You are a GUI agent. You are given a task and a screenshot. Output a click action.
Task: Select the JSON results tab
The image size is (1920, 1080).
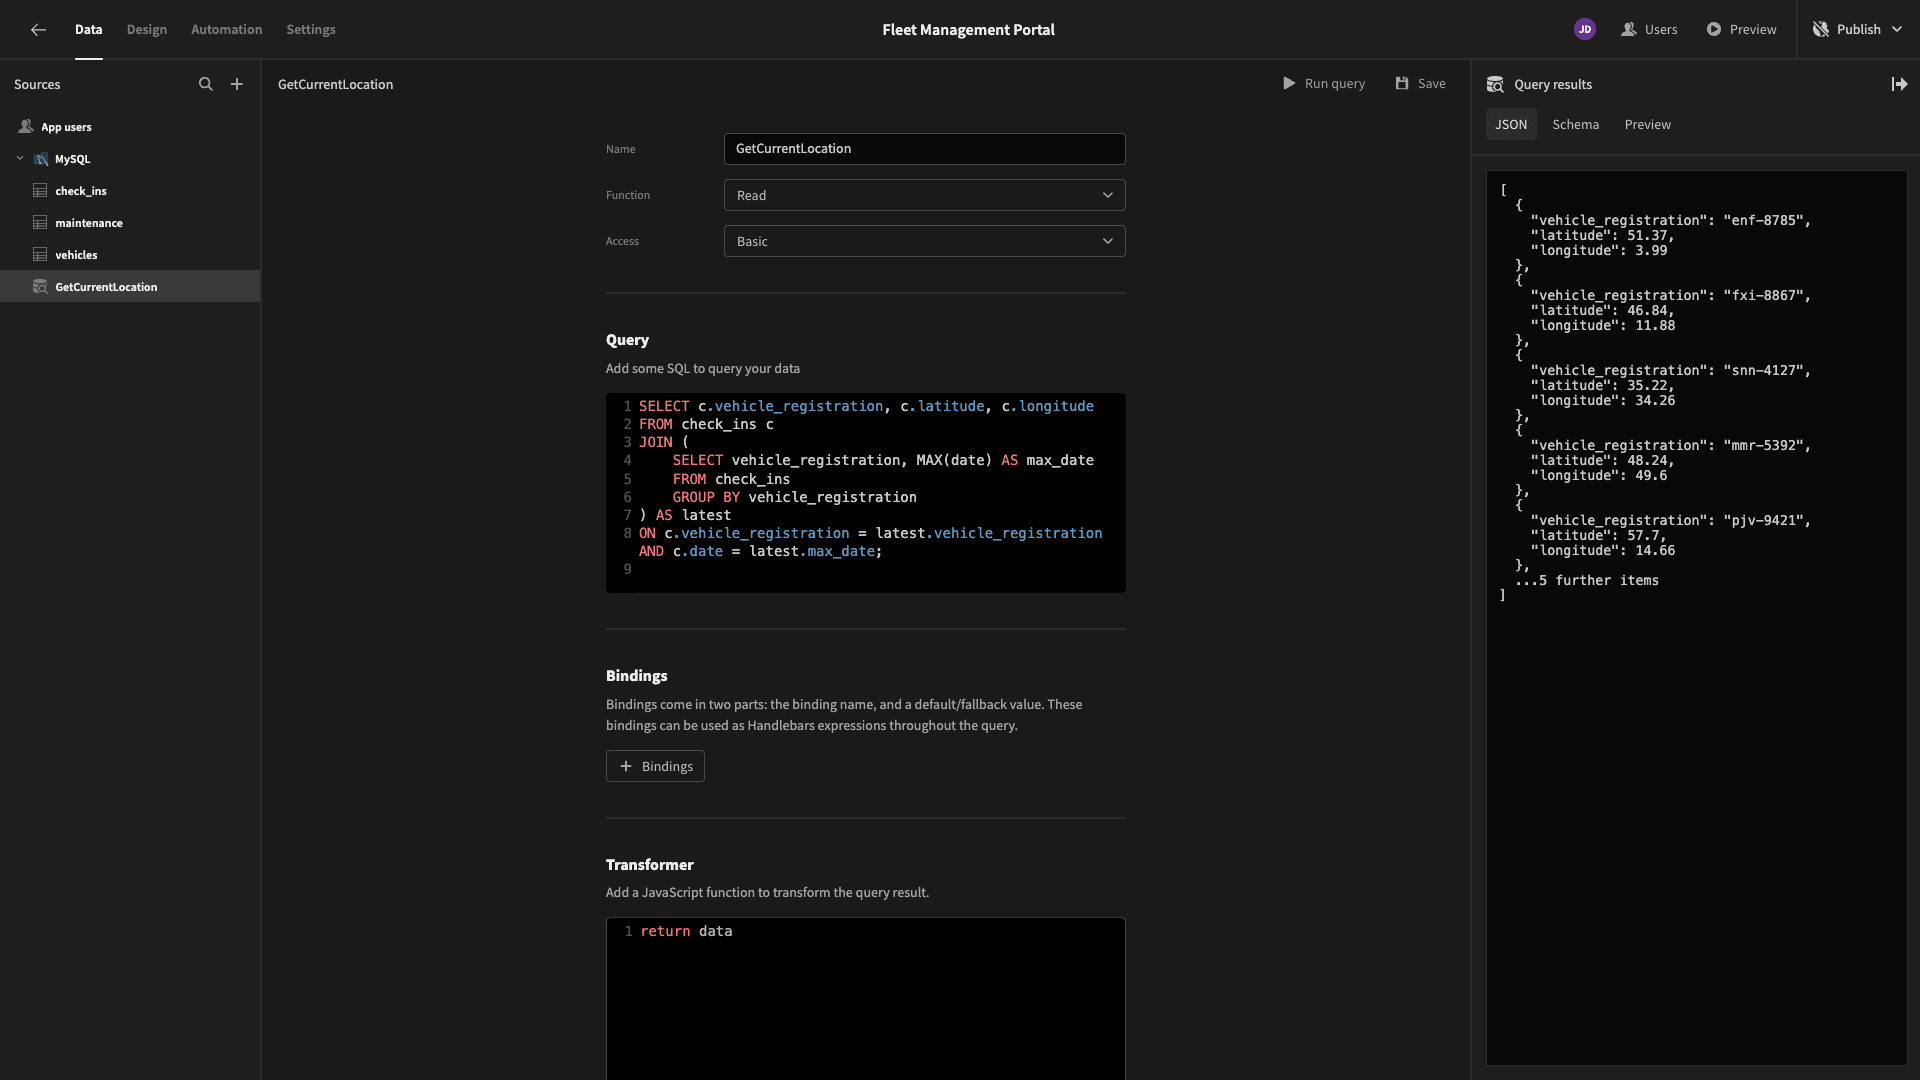tap(1511, 125)
